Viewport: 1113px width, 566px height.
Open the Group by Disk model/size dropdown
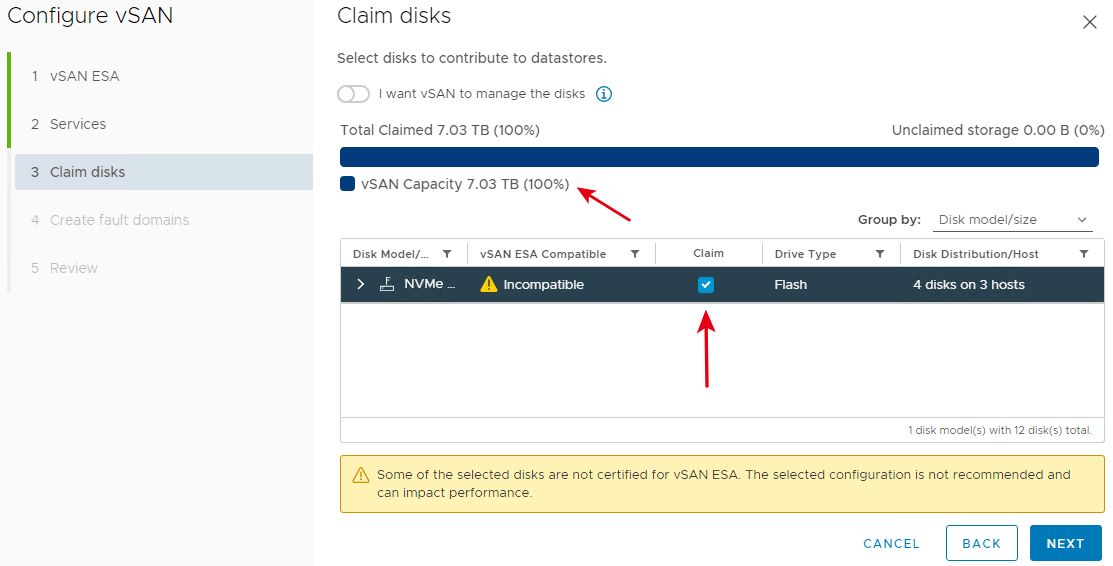(1012, 219)
